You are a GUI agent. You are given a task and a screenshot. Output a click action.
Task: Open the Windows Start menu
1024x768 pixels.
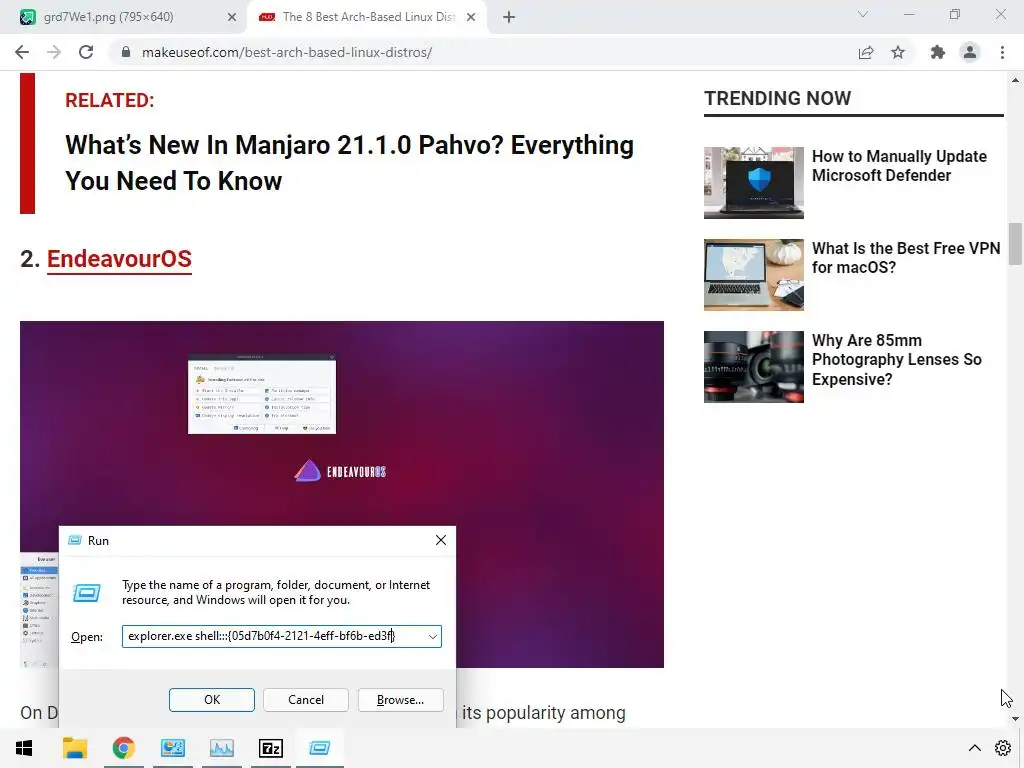point(24,748)
